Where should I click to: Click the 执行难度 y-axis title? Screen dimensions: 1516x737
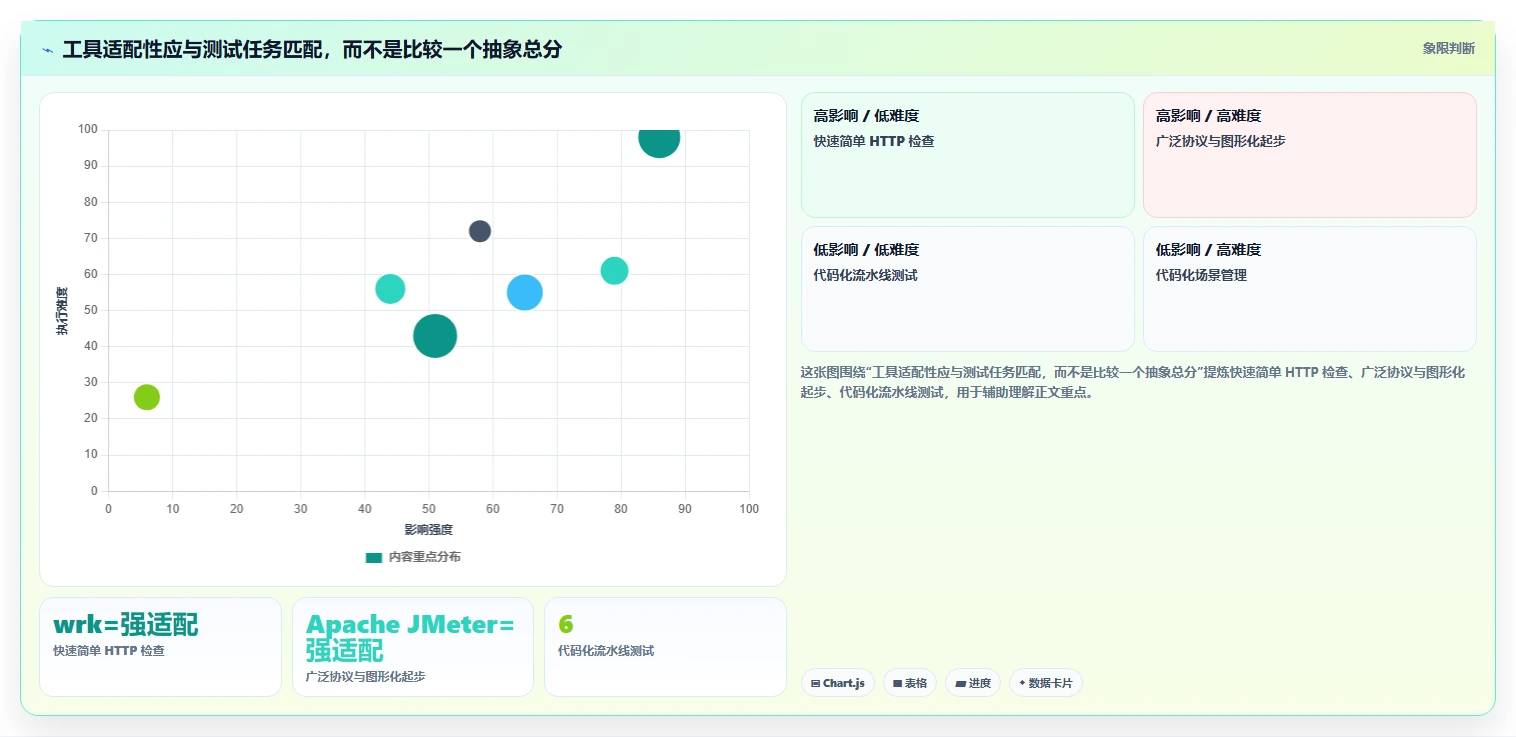pyautogui.click(x=62, y=311)
